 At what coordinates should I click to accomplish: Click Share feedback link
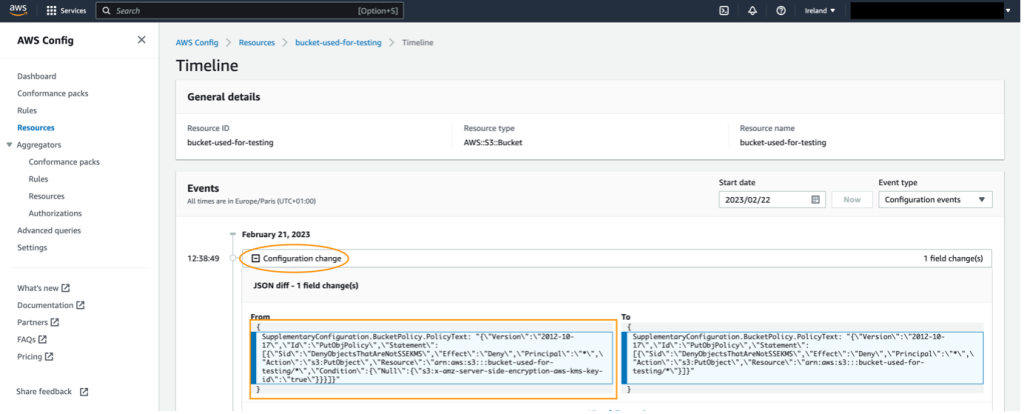pos(52,392)
